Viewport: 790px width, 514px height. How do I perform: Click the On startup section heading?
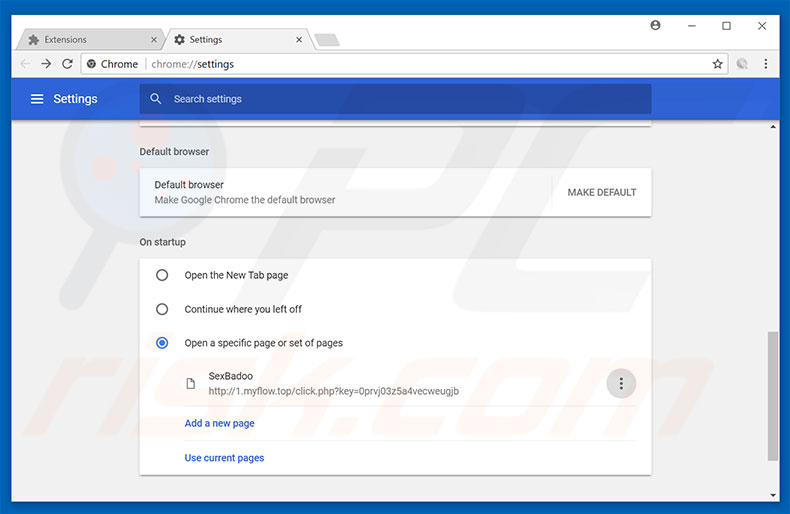pyautogui.click(x=162, y=242)
